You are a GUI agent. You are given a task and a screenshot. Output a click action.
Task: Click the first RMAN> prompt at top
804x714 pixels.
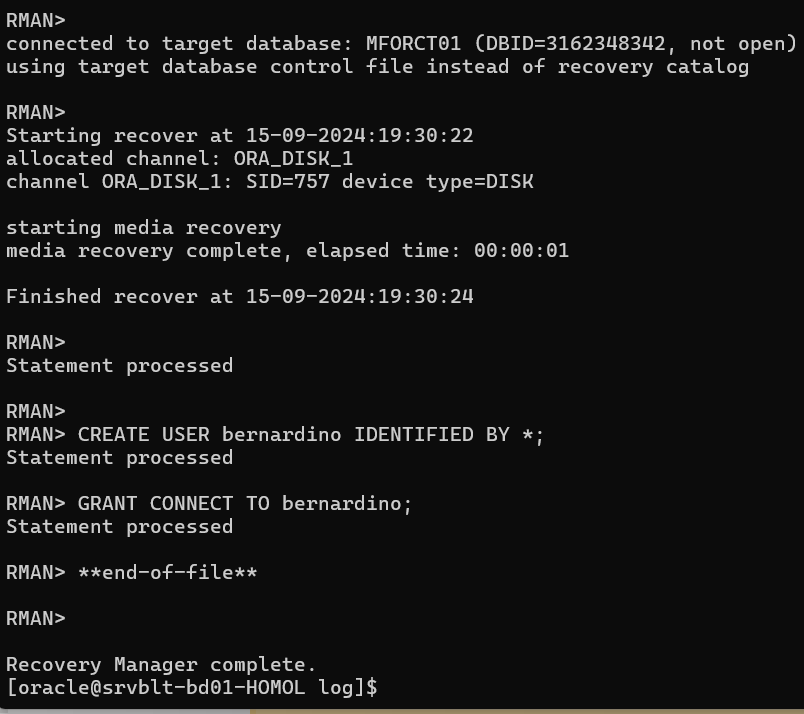36,21
